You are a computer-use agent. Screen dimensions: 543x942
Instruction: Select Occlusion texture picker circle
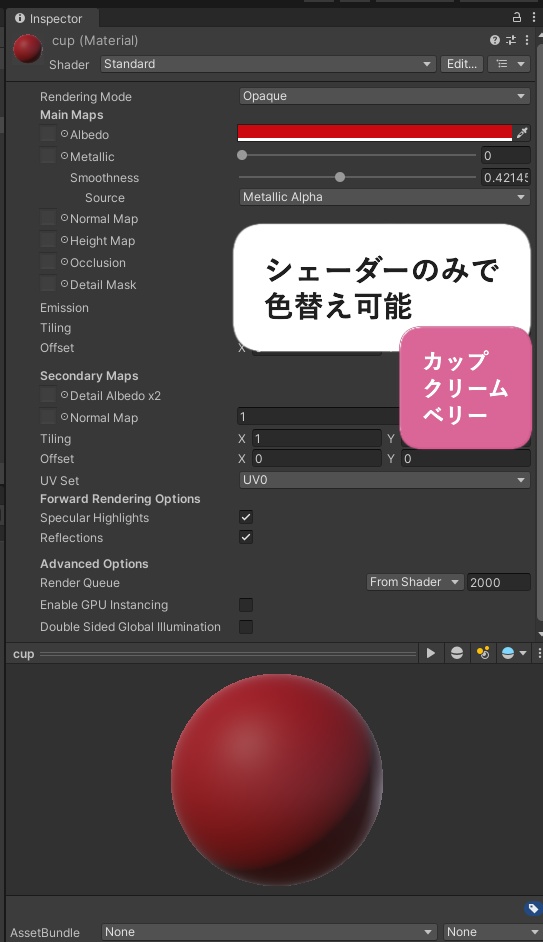[64, 262]
